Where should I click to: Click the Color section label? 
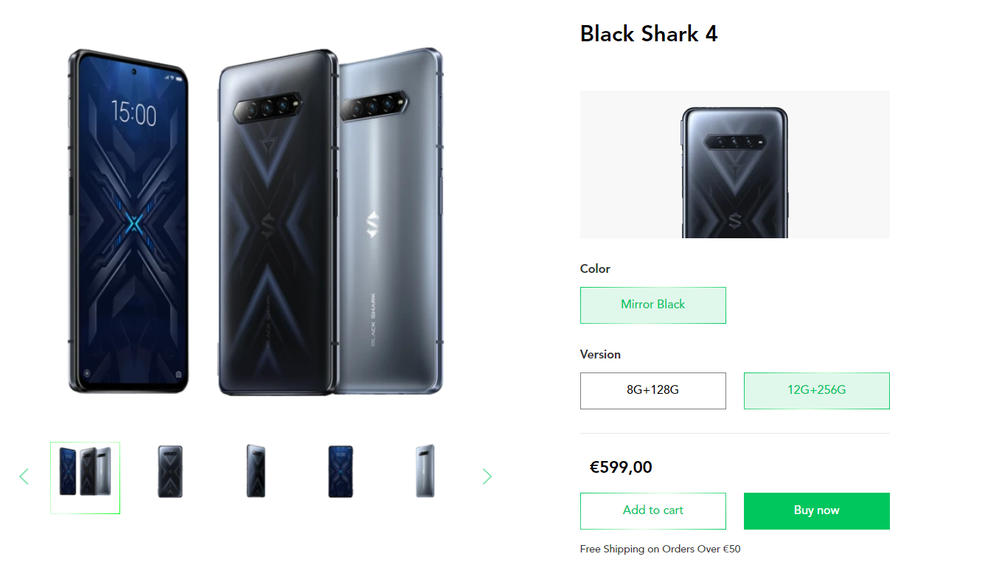tap(595, 269)
